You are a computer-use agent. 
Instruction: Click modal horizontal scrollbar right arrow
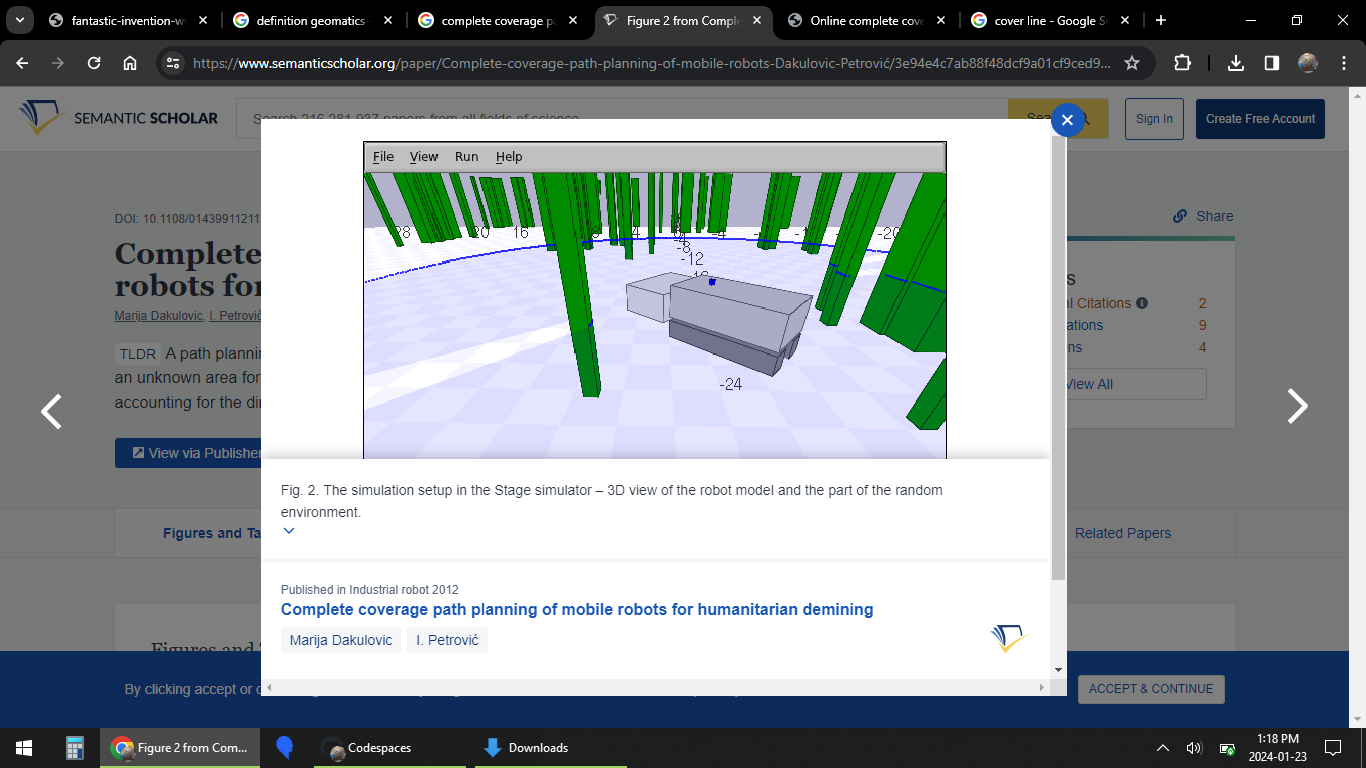pos(1042,687)
